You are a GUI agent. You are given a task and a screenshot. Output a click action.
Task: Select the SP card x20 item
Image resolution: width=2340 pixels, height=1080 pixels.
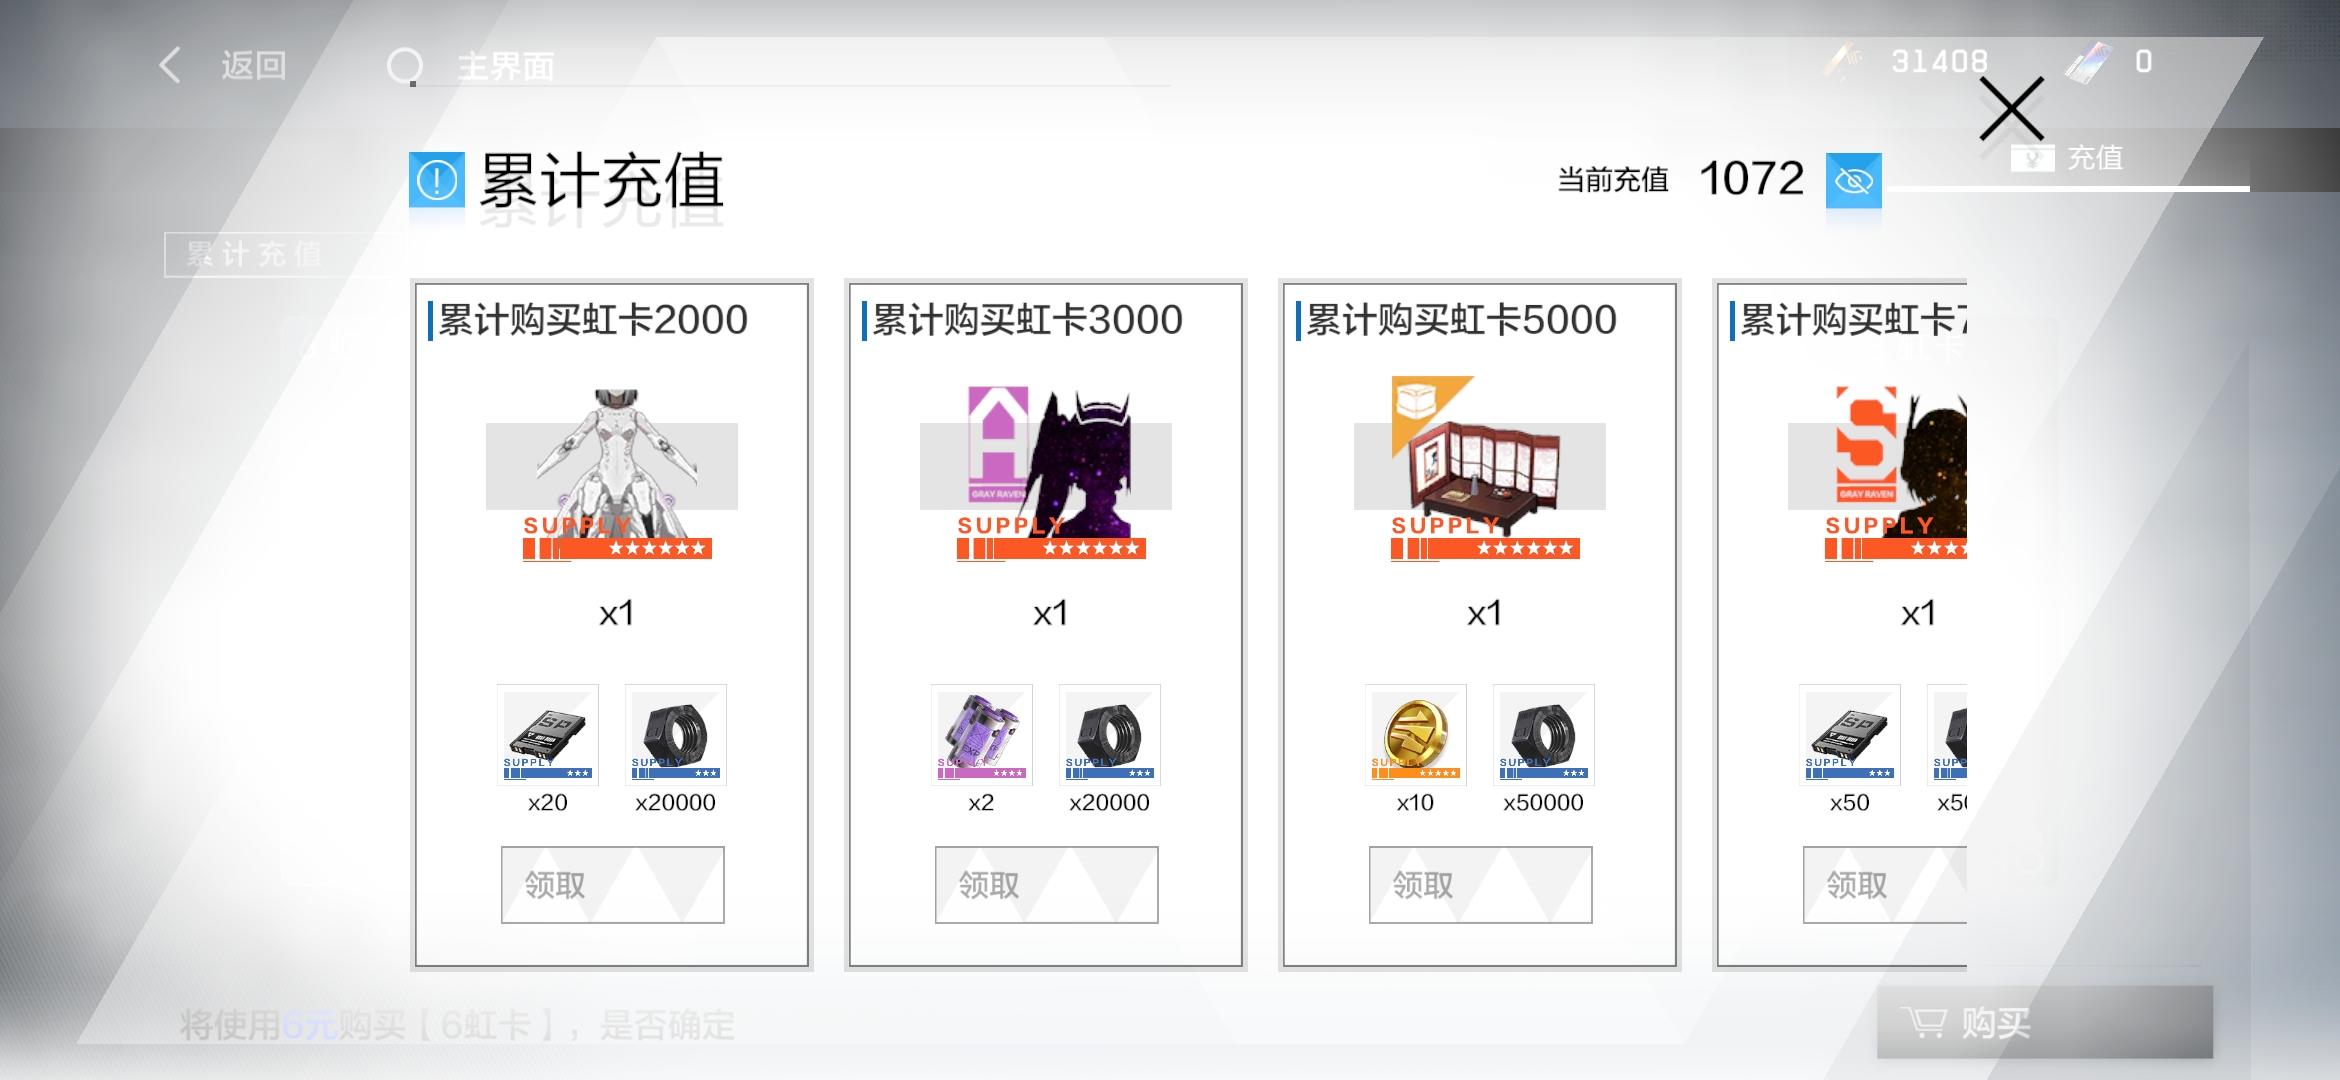point(548,735)
